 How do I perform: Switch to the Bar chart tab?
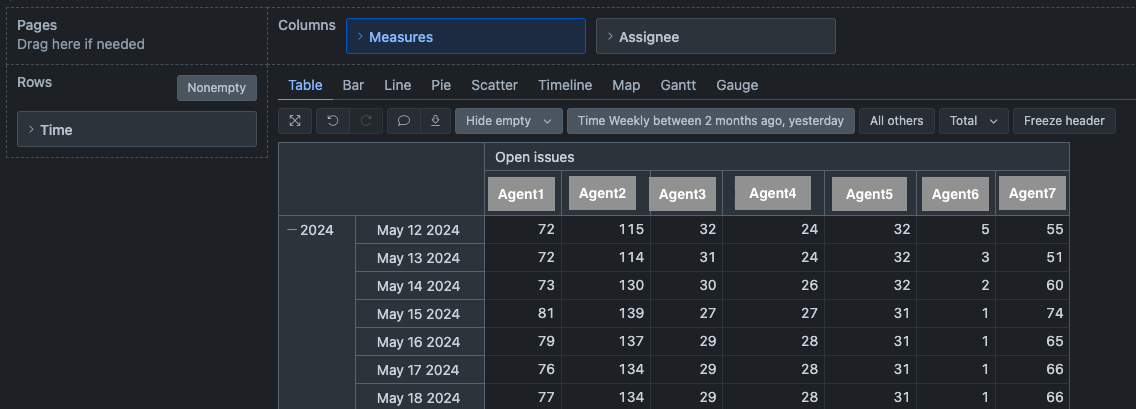point(353,85)
